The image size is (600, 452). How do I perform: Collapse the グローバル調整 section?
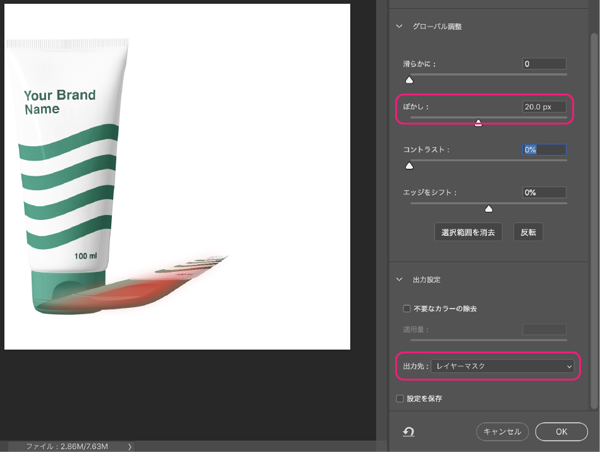(399, 26)
